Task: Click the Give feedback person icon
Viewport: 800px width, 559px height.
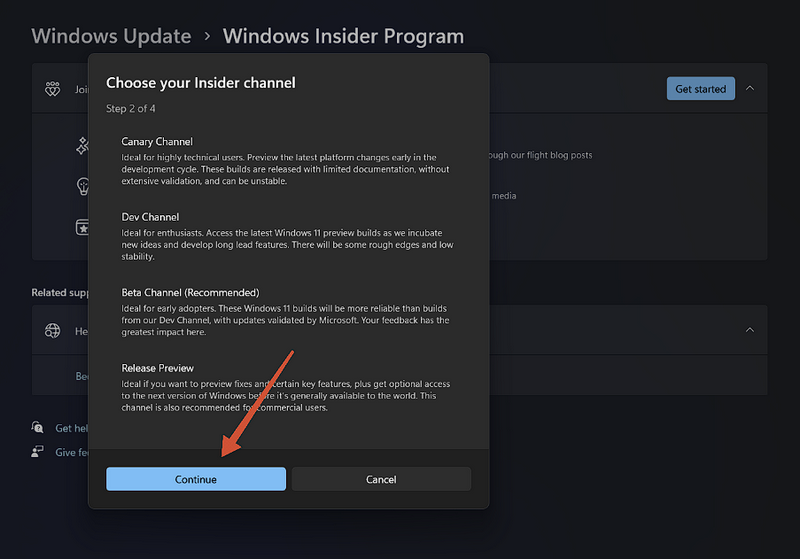Action: (x=37, y=452)
